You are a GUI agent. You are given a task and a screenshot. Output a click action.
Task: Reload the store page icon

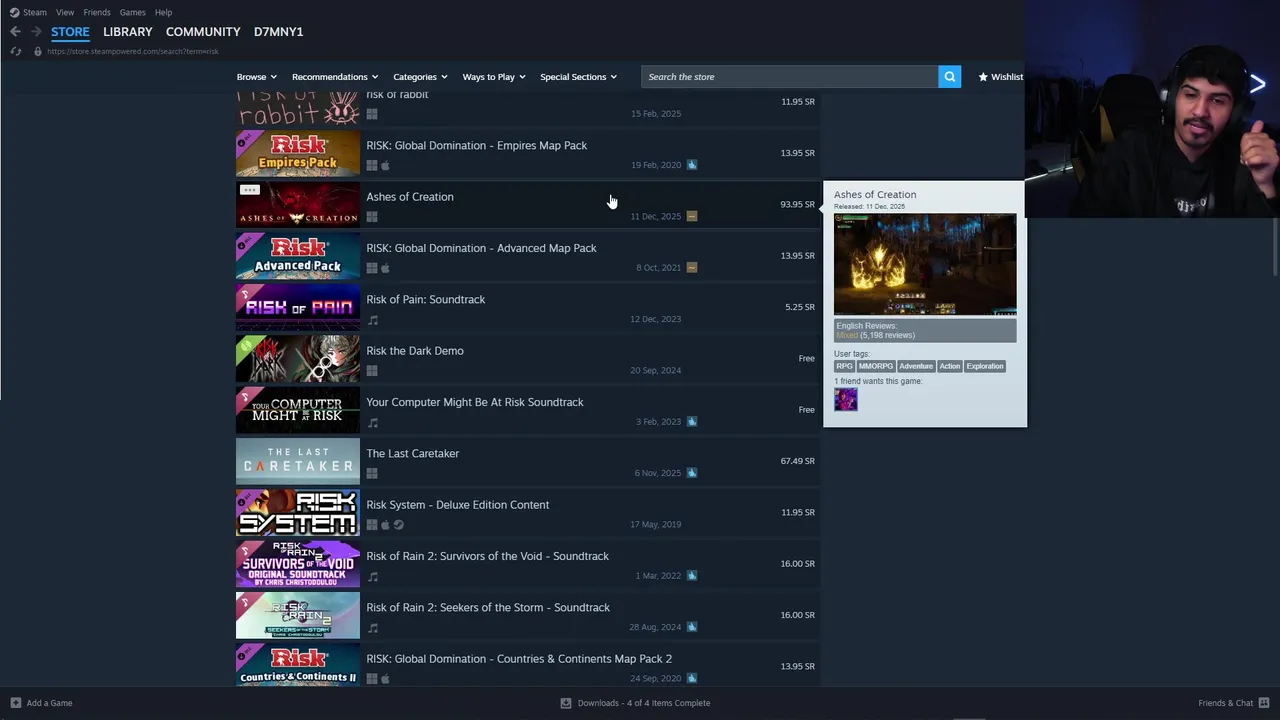click(15, 51)
